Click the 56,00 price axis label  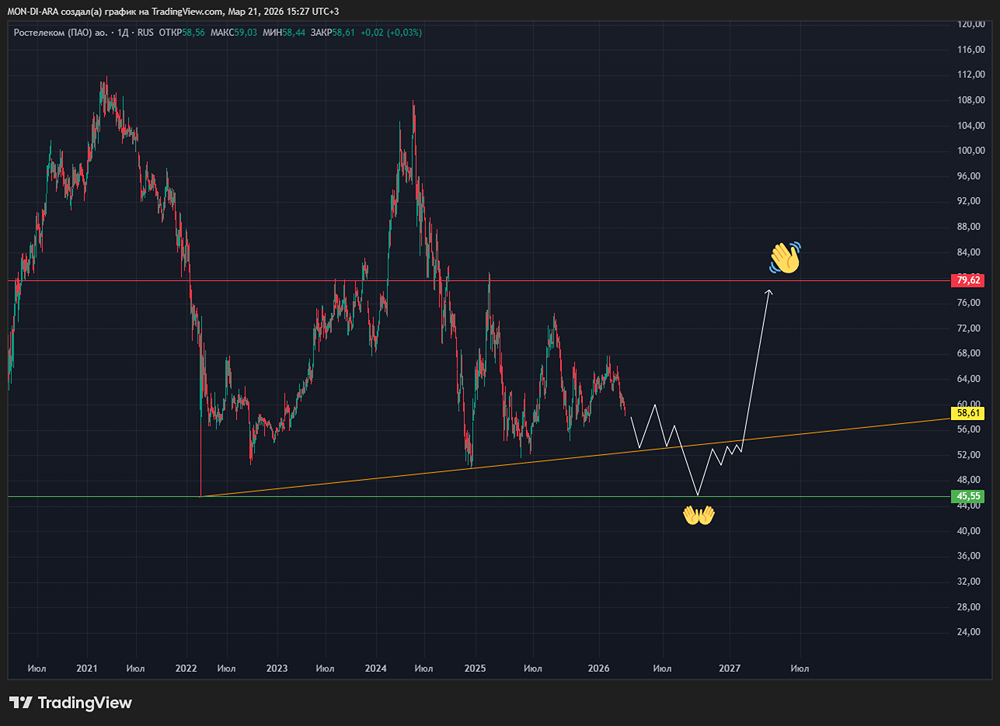tap(971, 429)
